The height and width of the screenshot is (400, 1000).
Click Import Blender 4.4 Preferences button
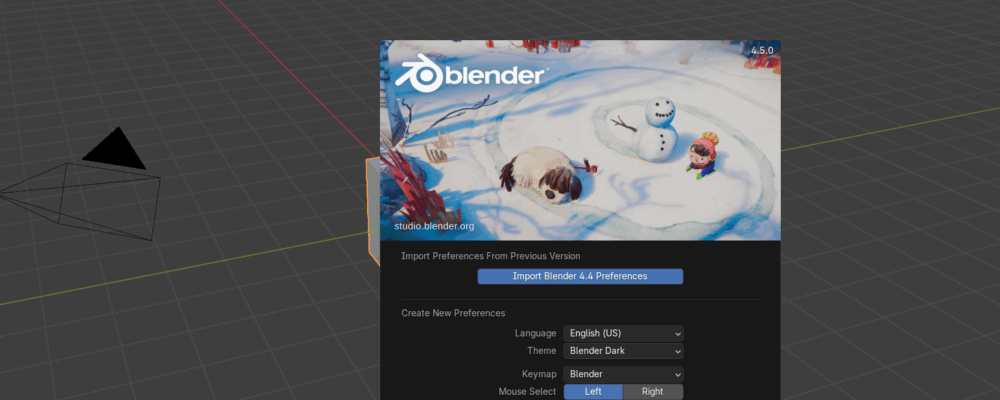[580, 276]
